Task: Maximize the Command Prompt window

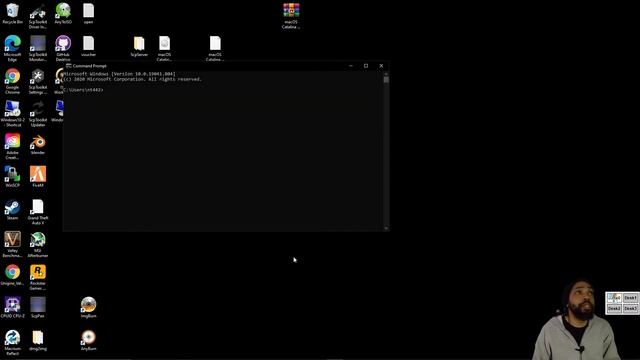Action: tap(366, 66)
